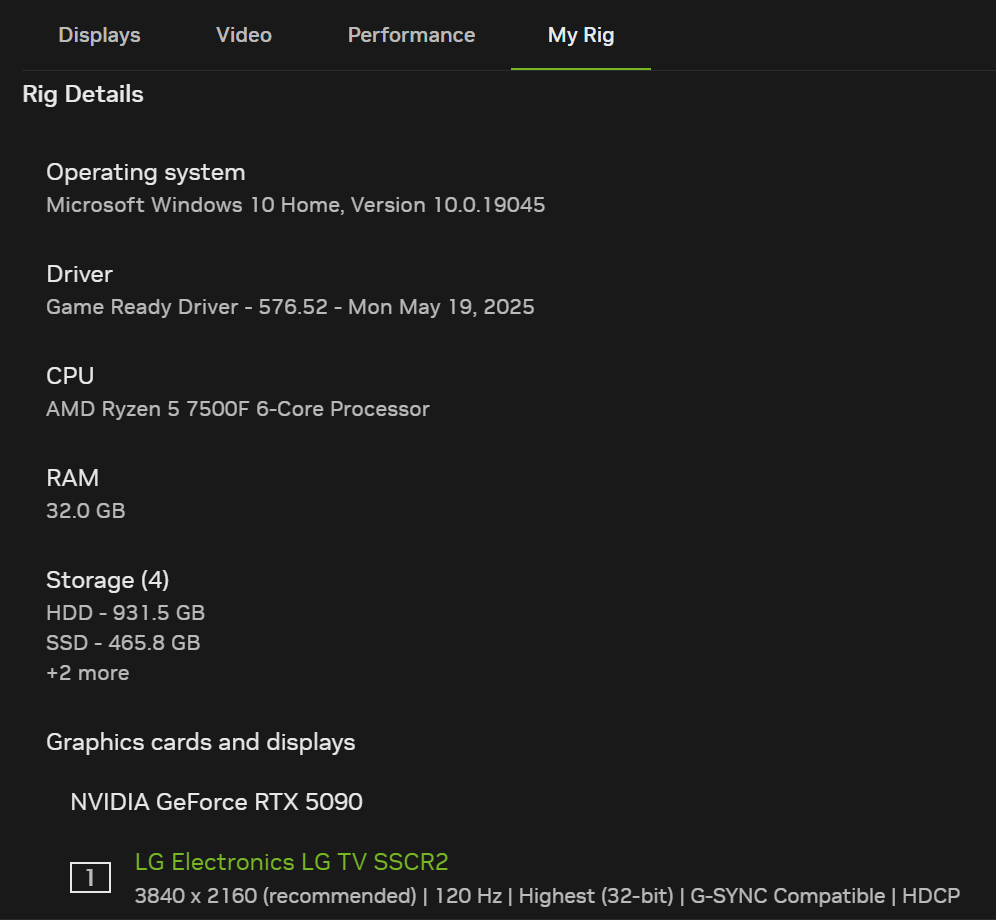Select the Operating system label
The width and height of the screenshot is (996, 920).
pos(145,173)
